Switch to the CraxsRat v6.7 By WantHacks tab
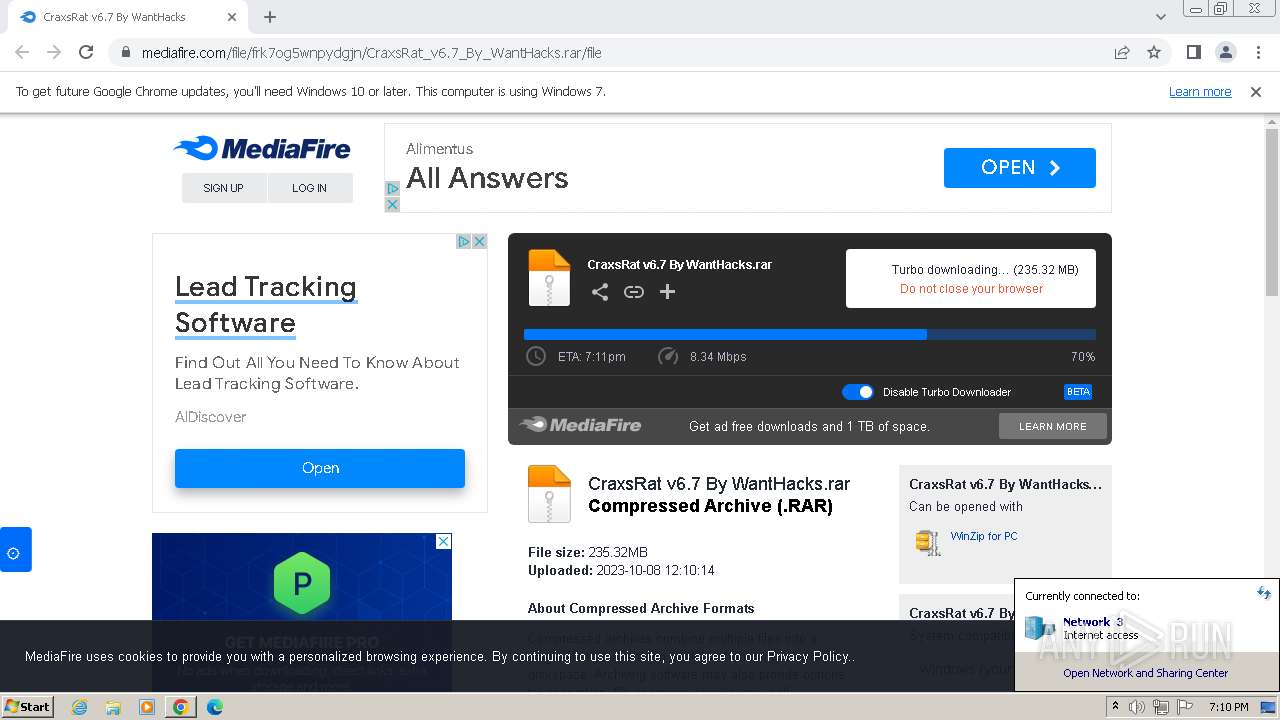 124,18
